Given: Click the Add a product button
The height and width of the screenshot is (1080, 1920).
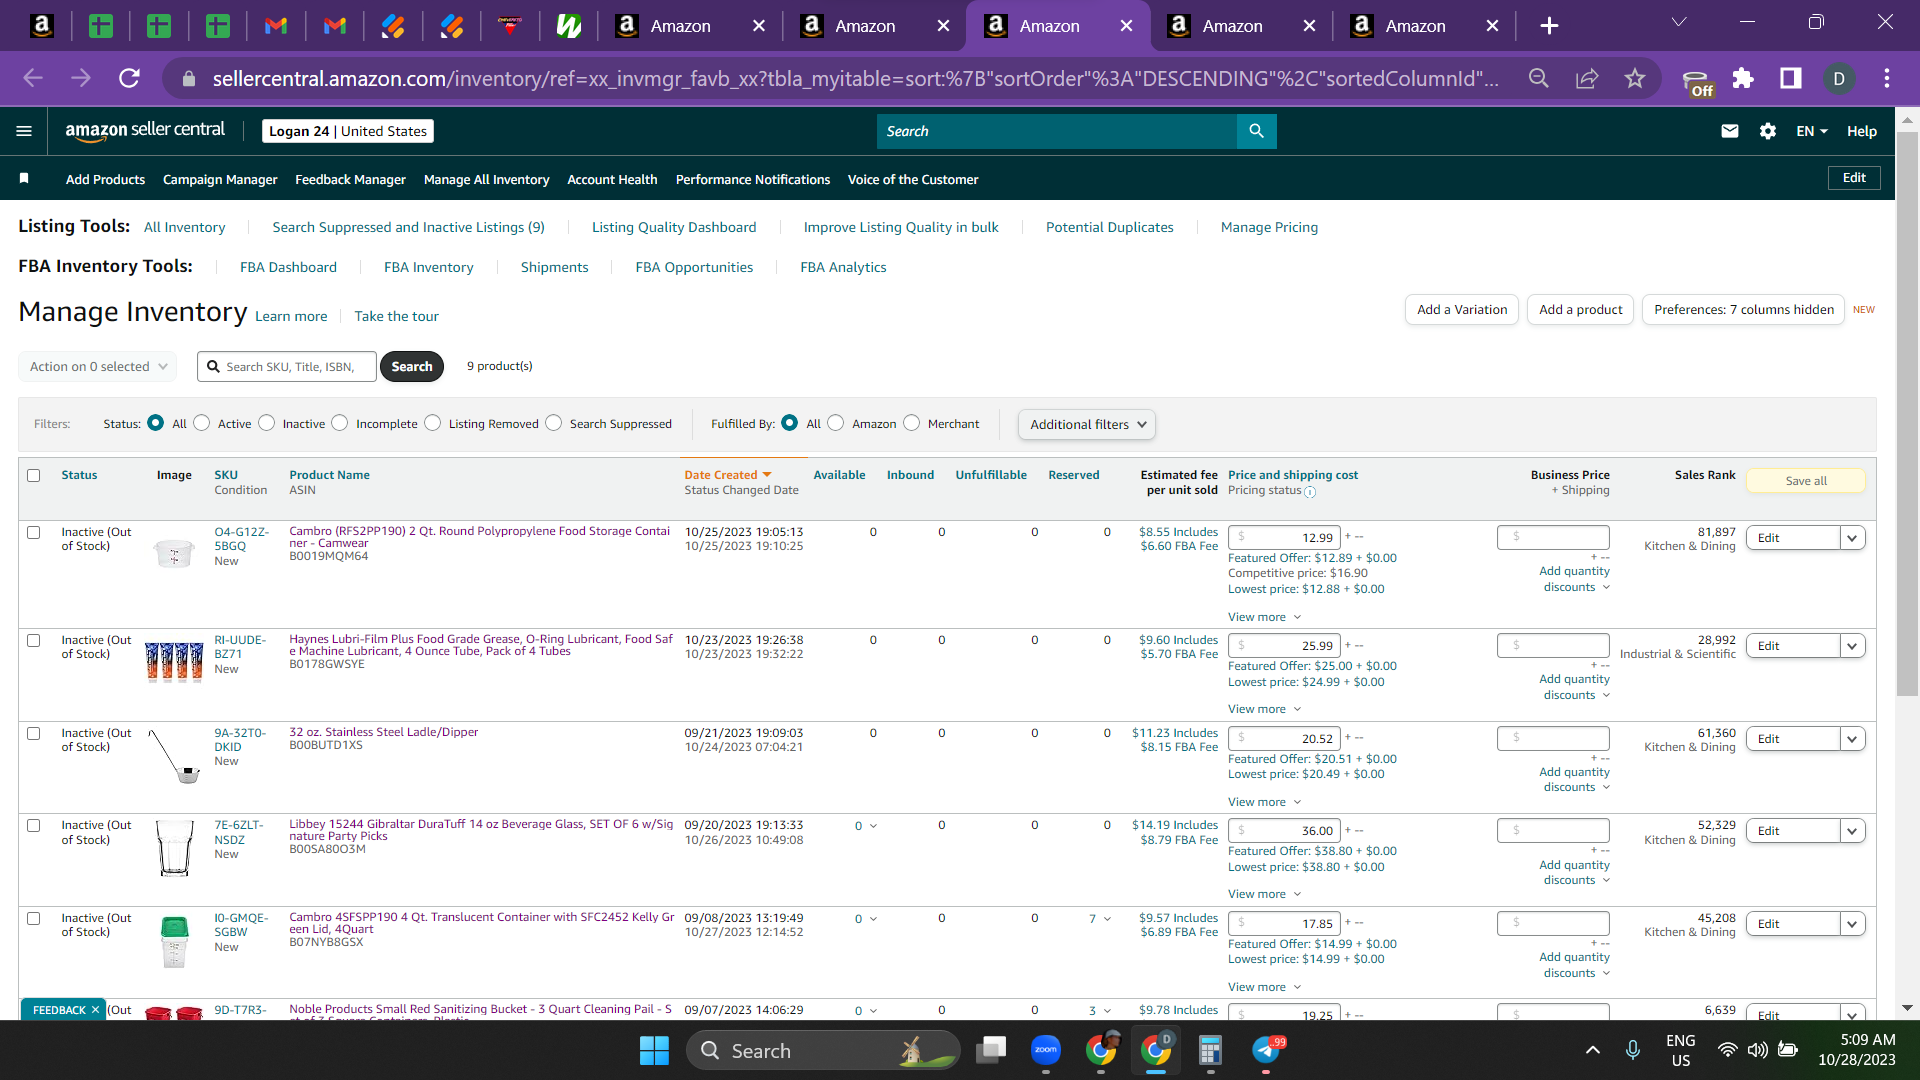Looking at the screenshot, I should pyautogui.click(x=1581, y=310).
